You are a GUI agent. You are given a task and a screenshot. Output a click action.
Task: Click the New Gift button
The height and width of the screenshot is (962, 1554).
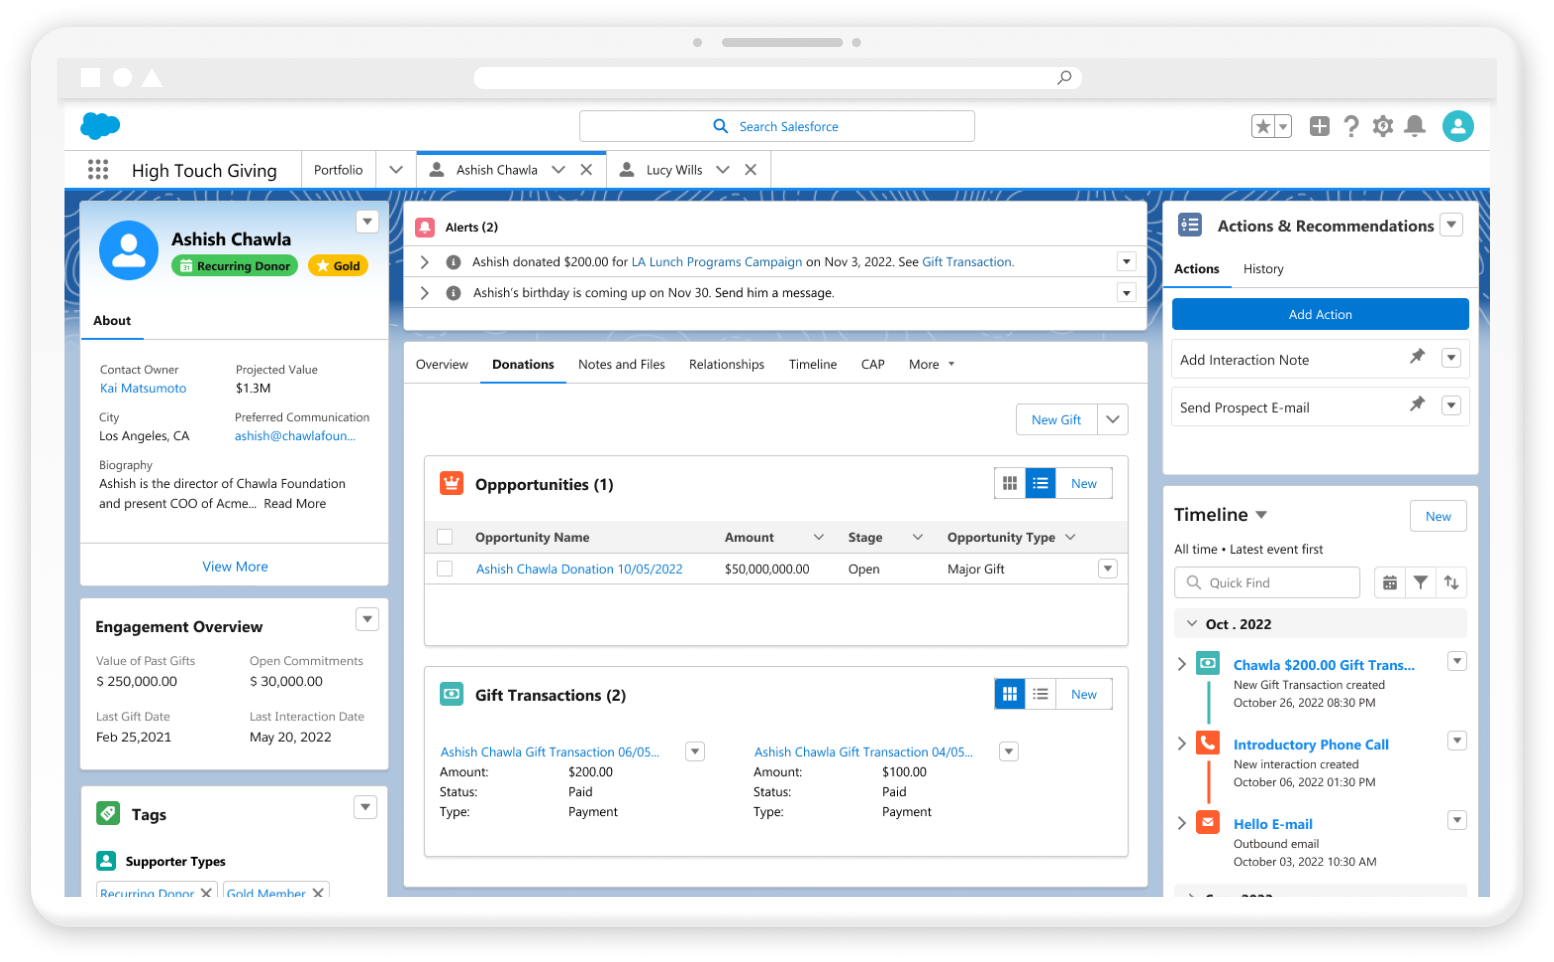point(1056,420)
